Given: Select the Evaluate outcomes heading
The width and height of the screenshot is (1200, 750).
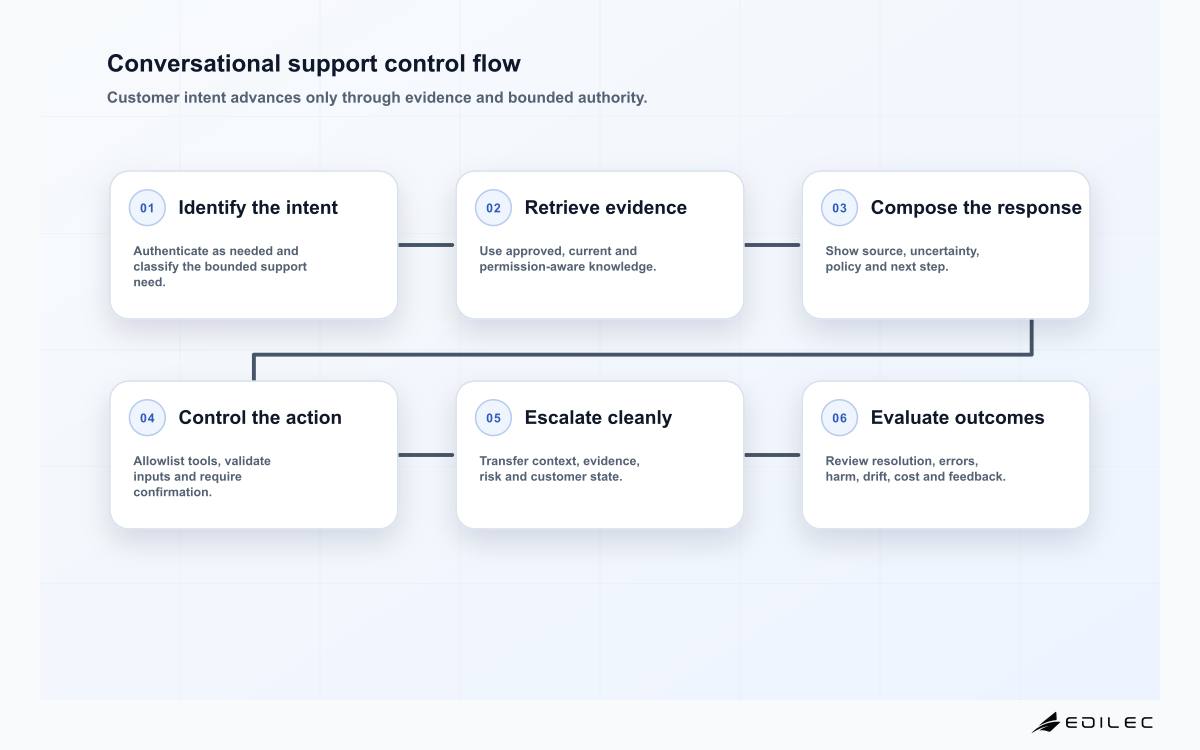Looking at the screenshot, I should 957,418.
